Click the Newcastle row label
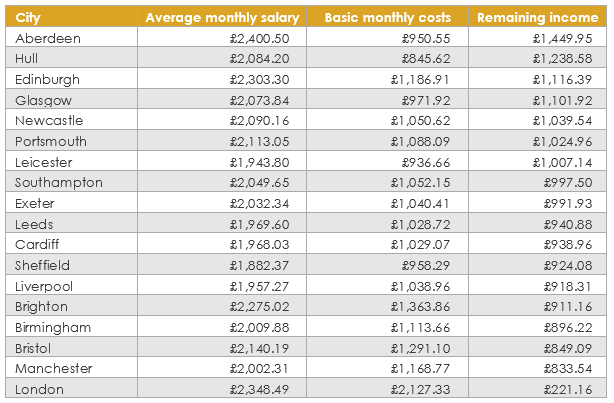This screenshot has height=403, width=614. pos(49,120)
